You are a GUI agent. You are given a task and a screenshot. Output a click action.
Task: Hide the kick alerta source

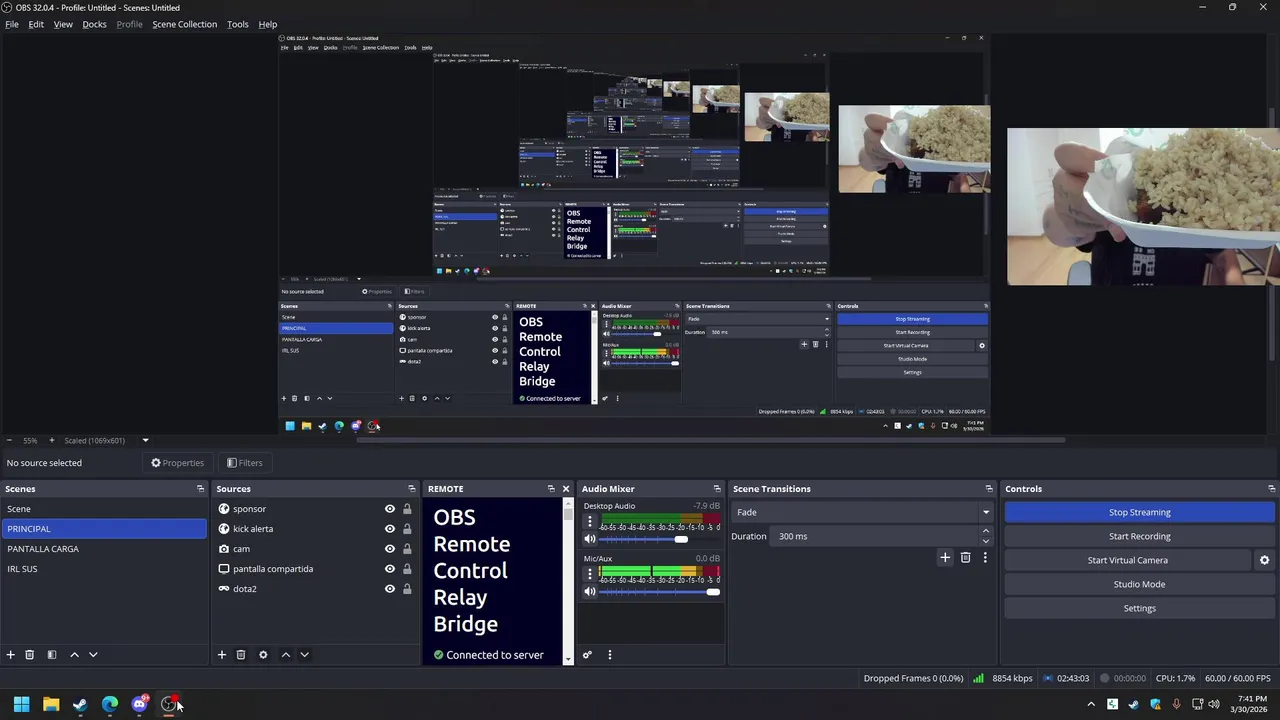click(390, 529)
